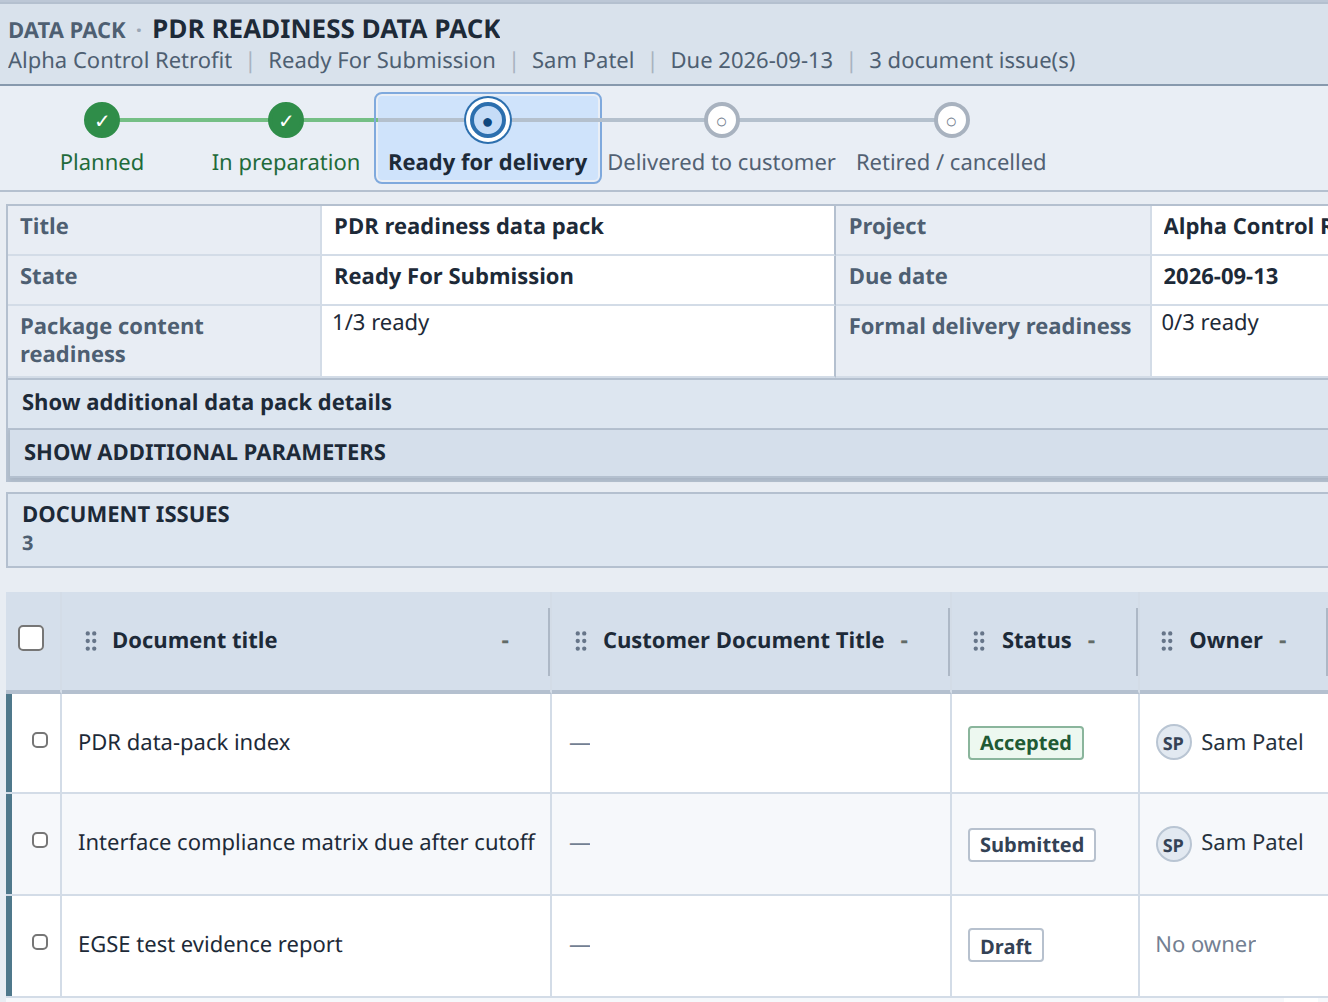Screen dimensions: 1328x1002
Task: Switch to Retired / cancelled stage label
Action: tap(951, 163)
